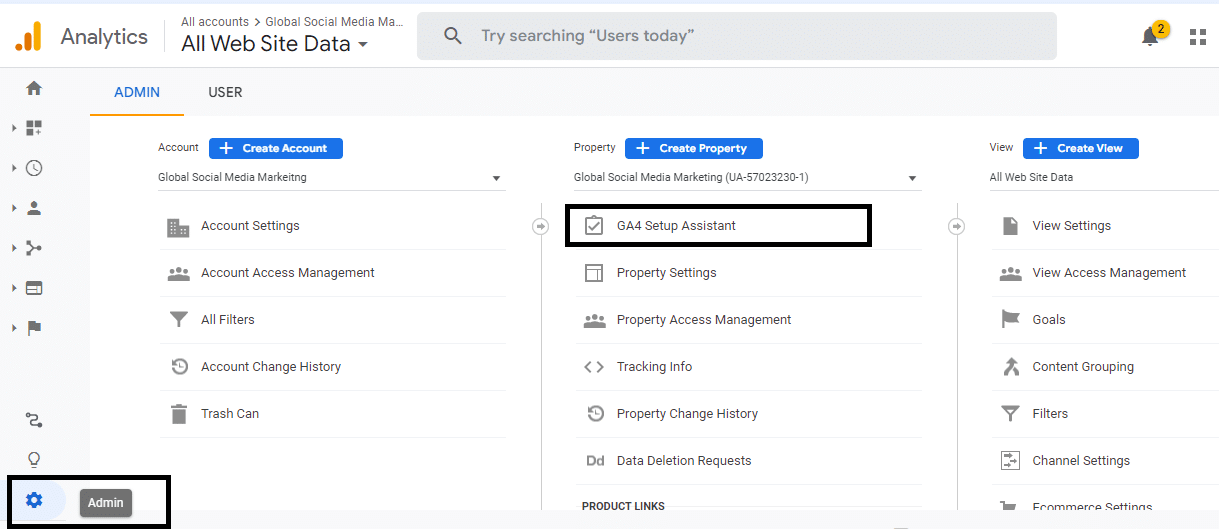Click the Create Account button

click(276, 148)
